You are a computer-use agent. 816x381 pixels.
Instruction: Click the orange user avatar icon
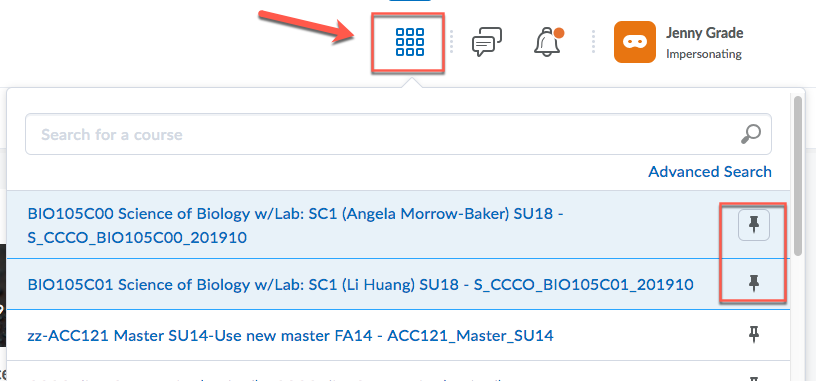pyautogui.click(x=634, y=42)
